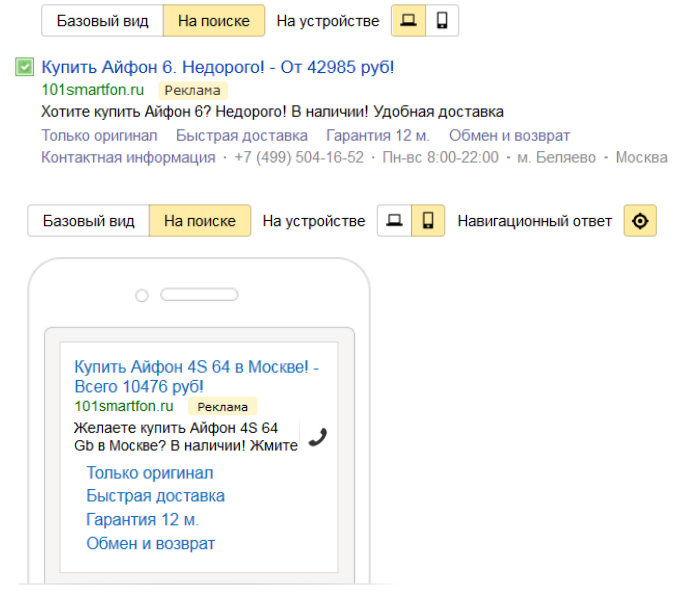This screenshot has height=592, width=683.
Task: Switch to Базовый вид in top bar
Action: pyautogui.click(x=102, y=20)
